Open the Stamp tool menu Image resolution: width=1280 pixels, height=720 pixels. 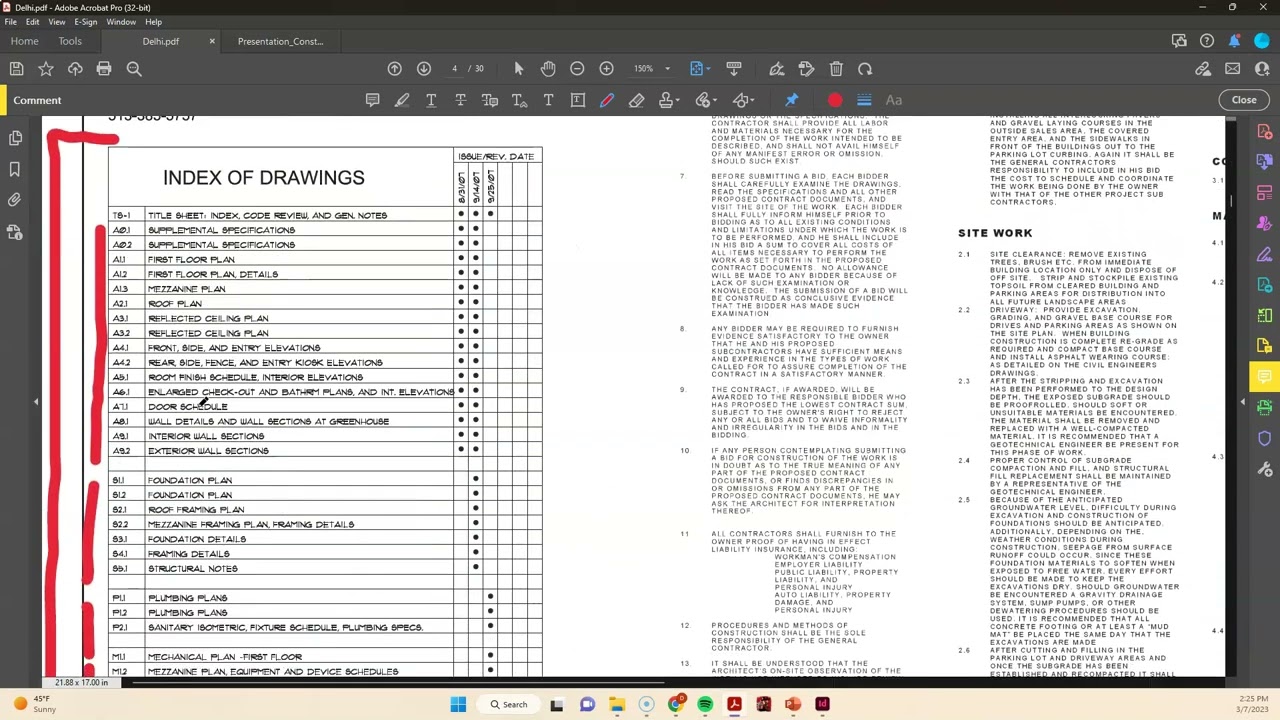click(669, 100)
